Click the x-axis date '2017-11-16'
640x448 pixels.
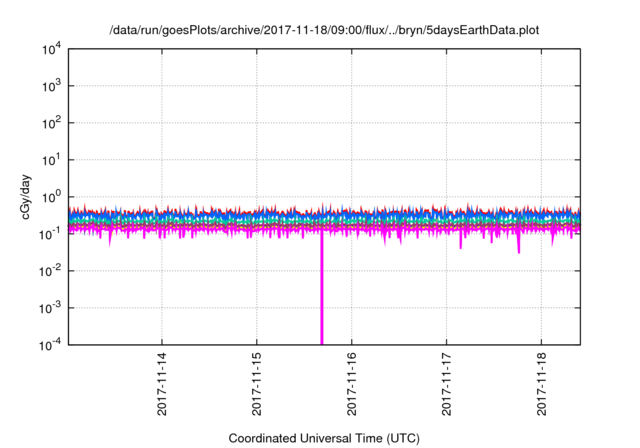click(x=352, y=384)
